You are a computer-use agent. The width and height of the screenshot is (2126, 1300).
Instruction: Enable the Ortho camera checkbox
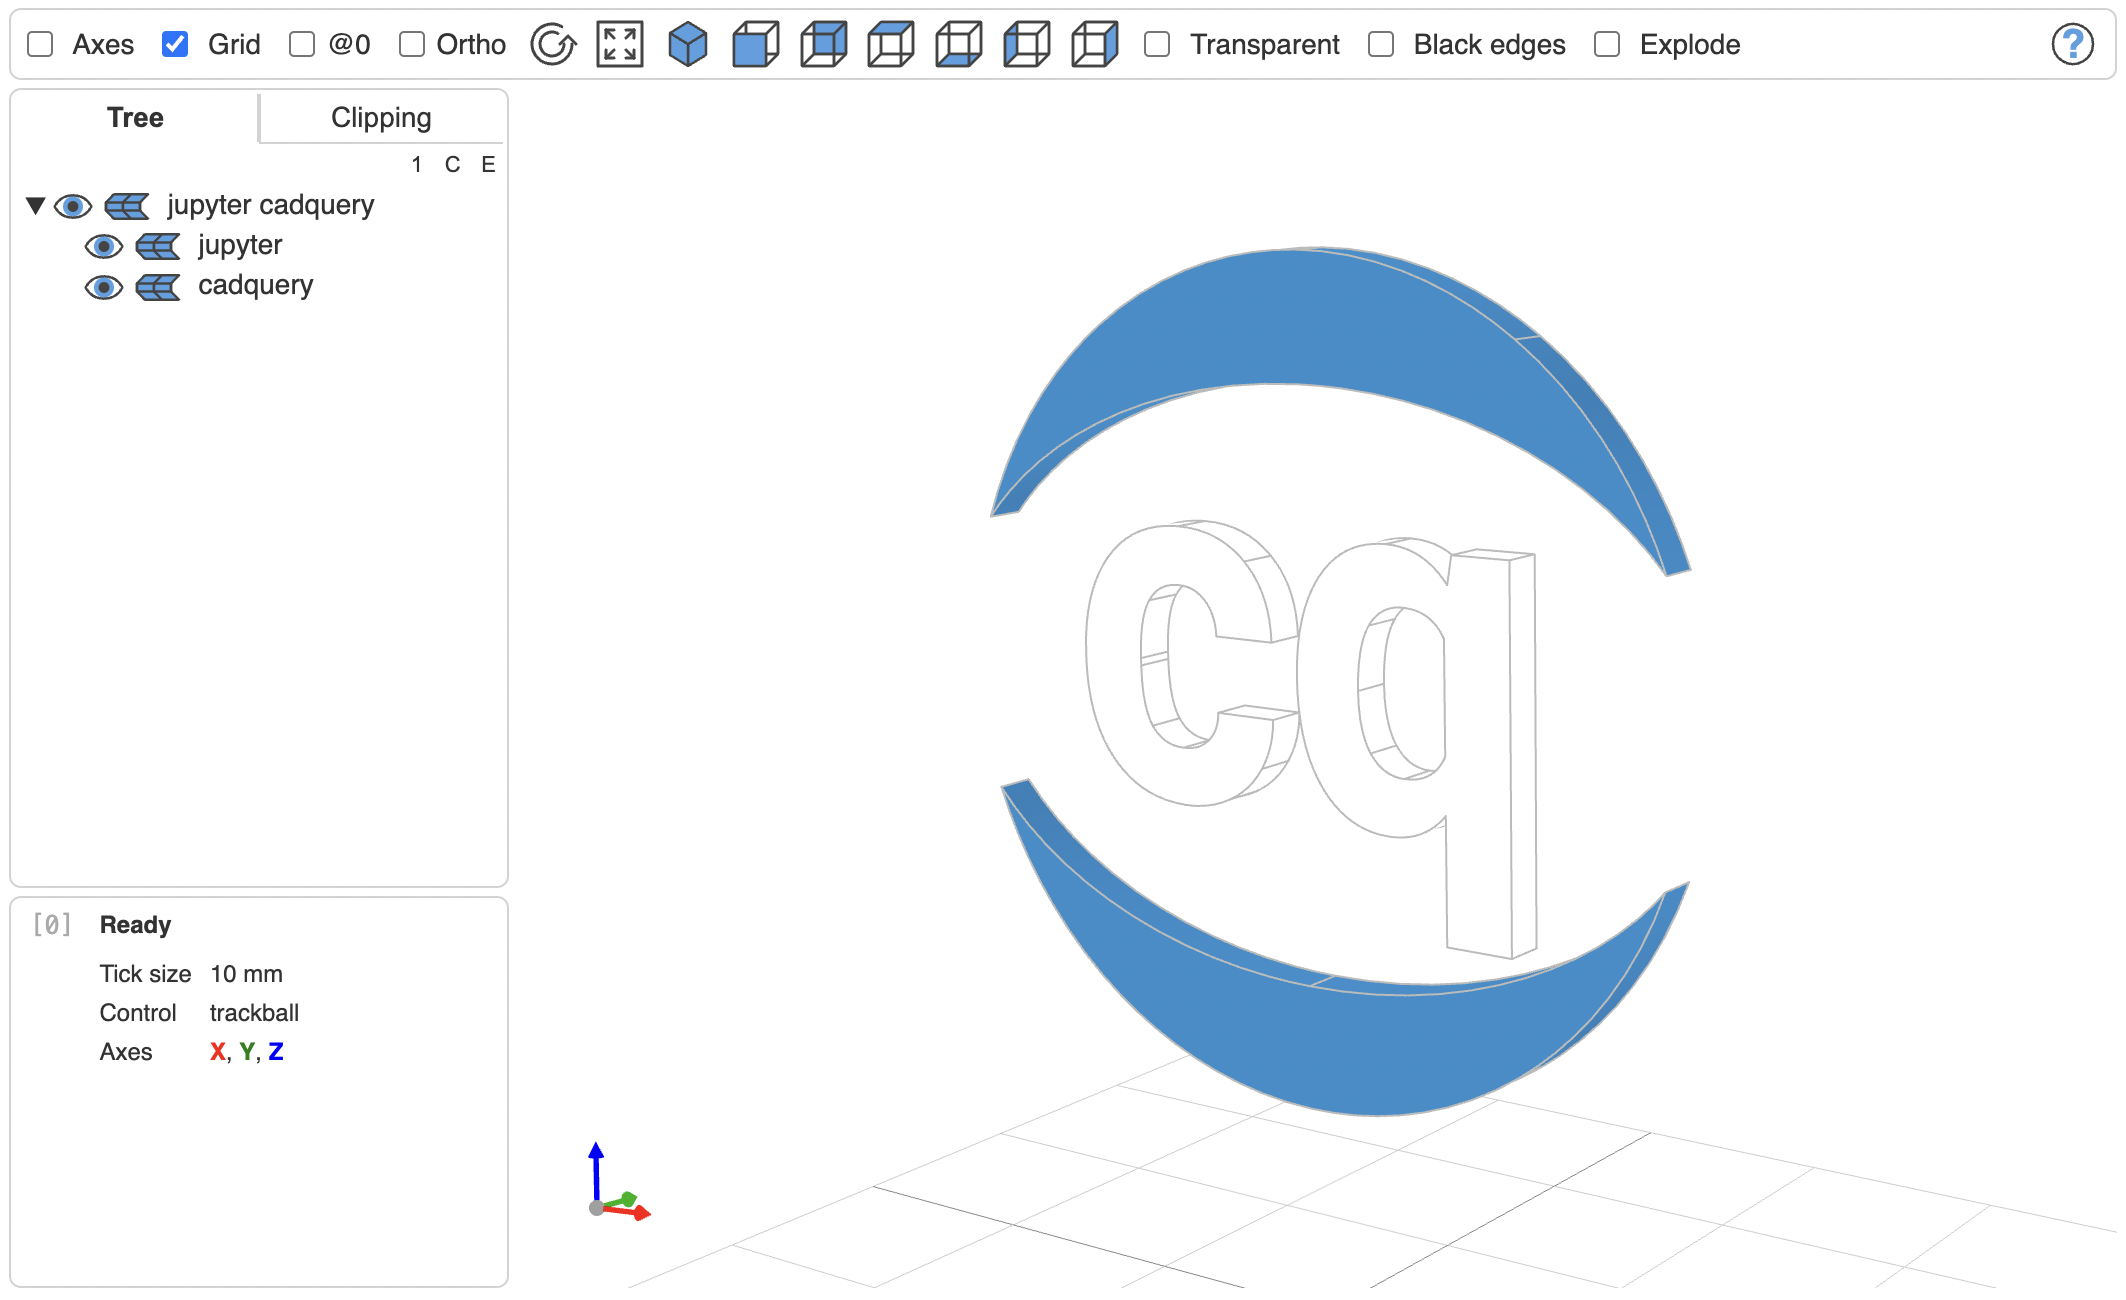click(411, 45)
